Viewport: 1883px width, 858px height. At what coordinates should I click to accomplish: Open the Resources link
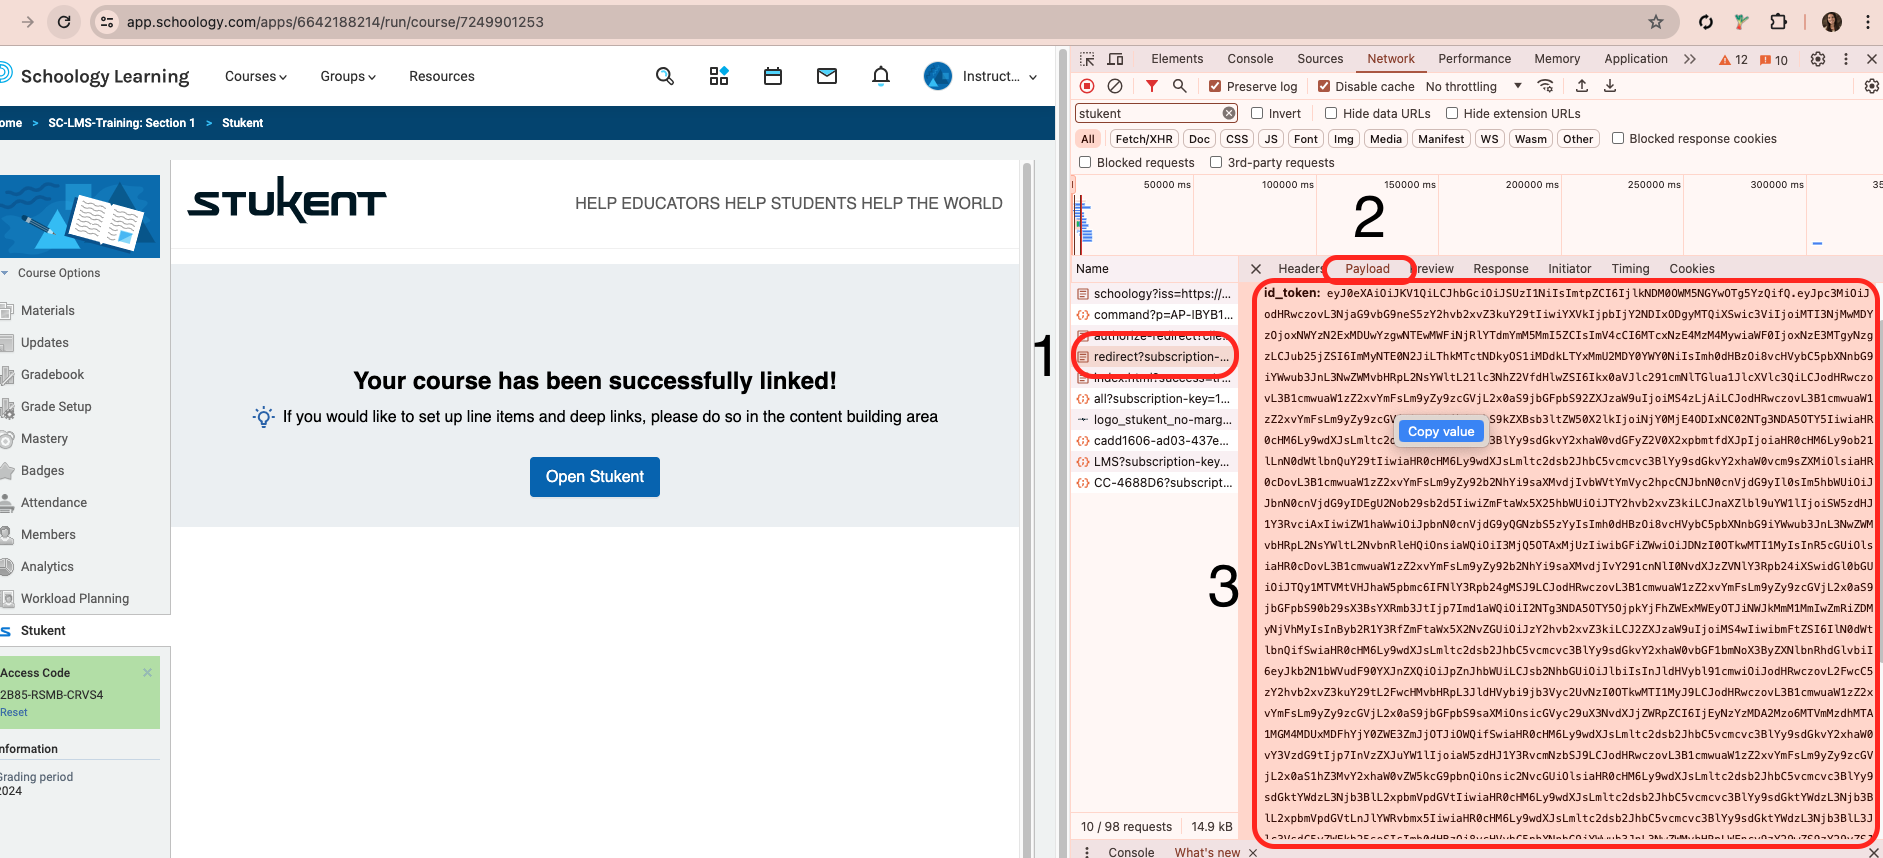442,76
